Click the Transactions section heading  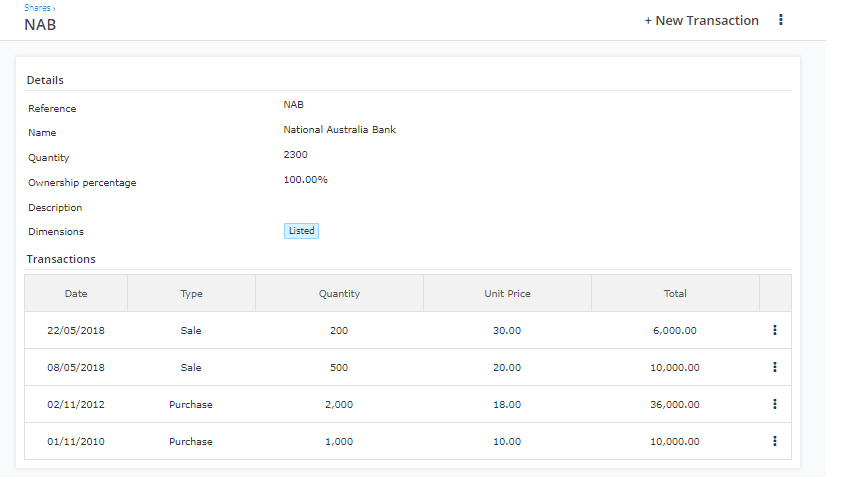[x=61, y=259]
